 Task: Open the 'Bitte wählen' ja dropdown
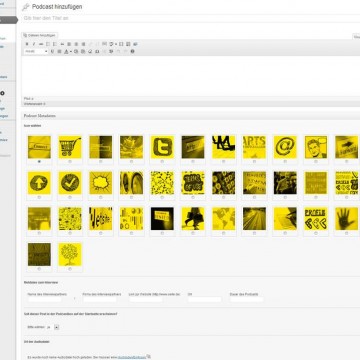pos(53,327)
